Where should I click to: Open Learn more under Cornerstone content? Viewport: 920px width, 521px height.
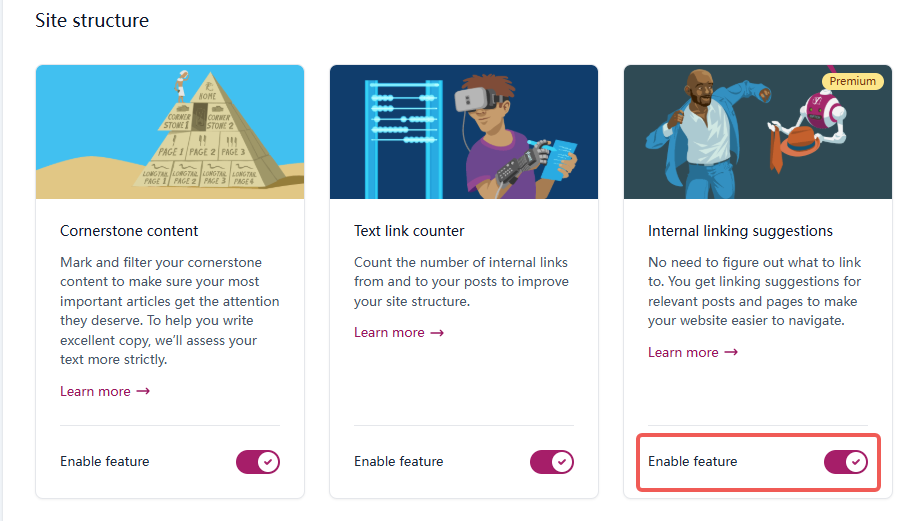pyautogui.click(x=95, y=391)
